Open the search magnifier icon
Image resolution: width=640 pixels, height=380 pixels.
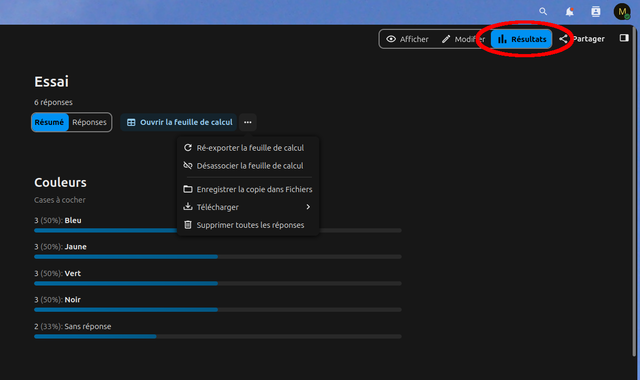(543, 11)
